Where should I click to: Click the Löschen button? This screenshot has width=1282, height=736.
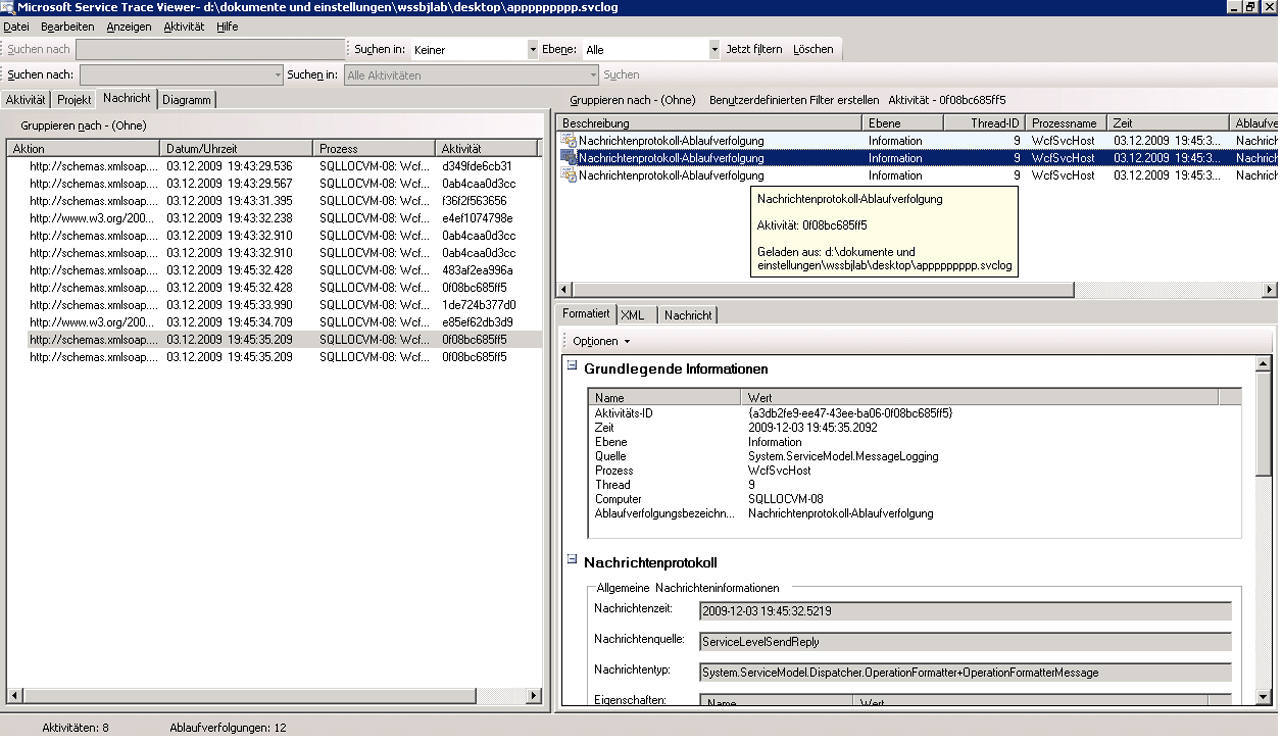tap(813, 49)
